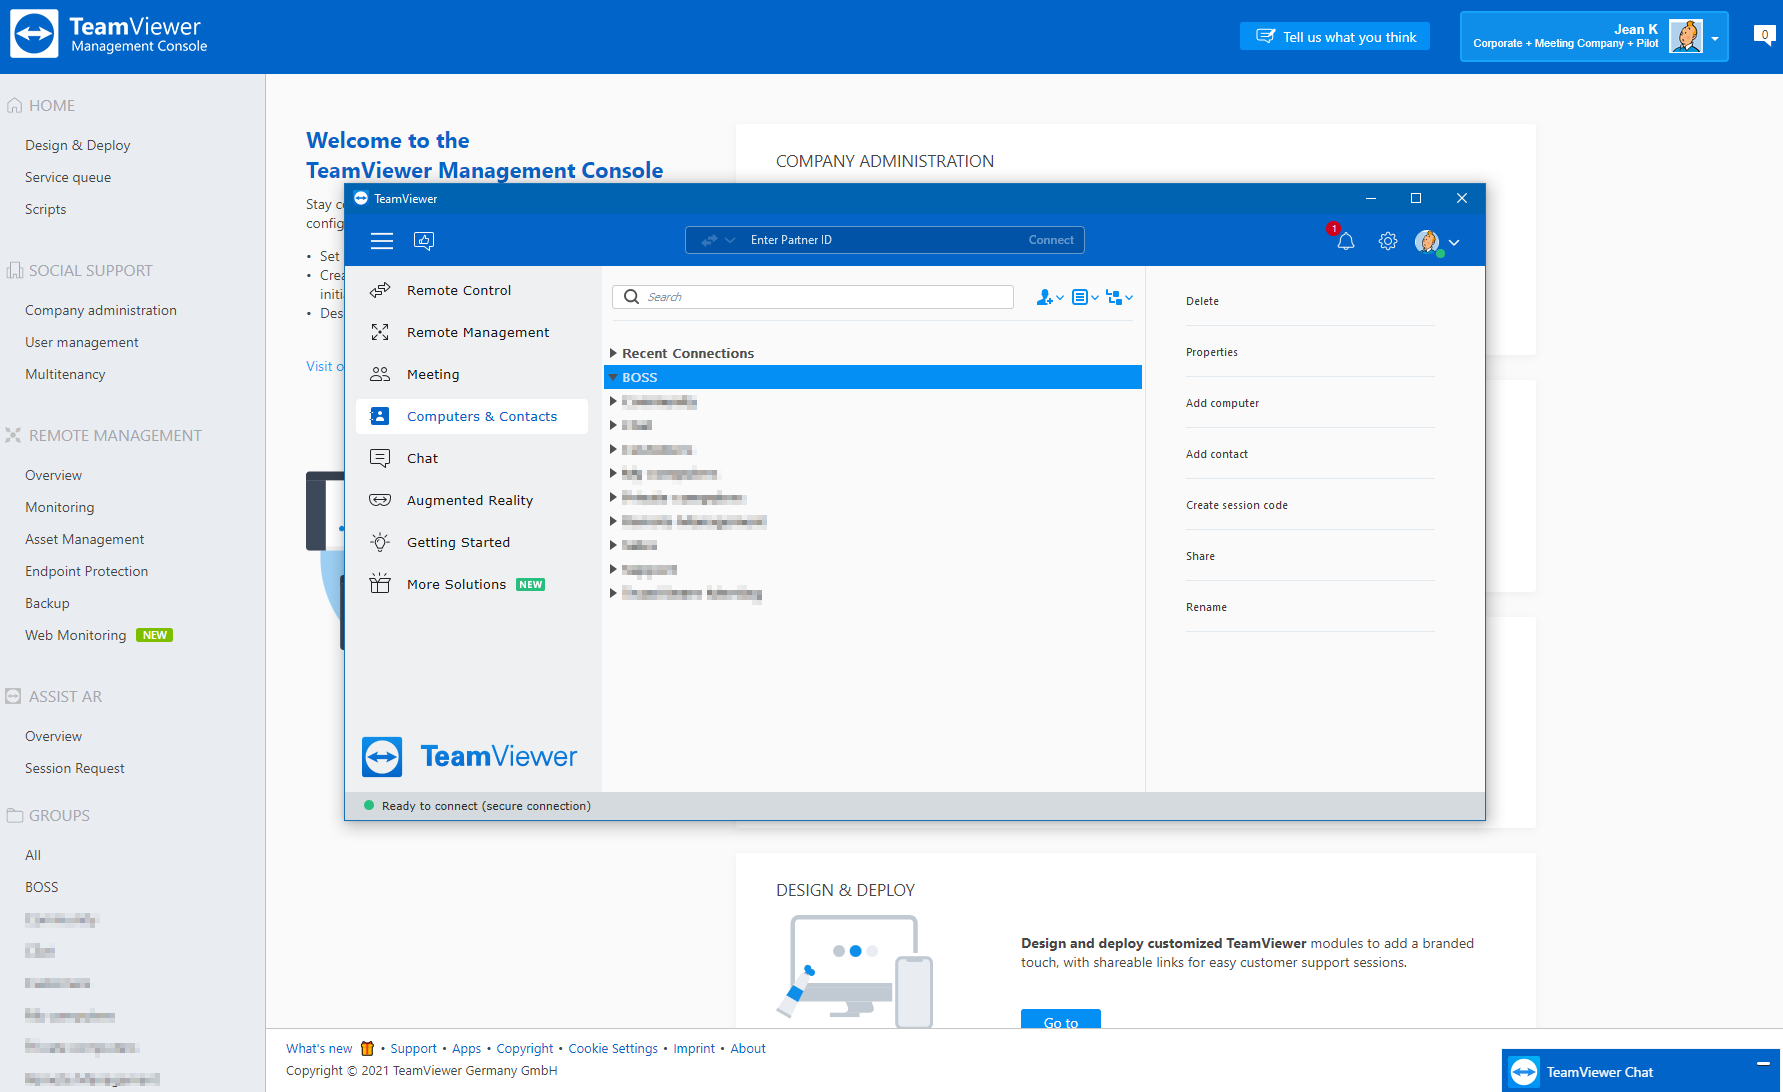Select the Meeting icon
Screen dimensions: 1783x1092
[x=380, y=374]
